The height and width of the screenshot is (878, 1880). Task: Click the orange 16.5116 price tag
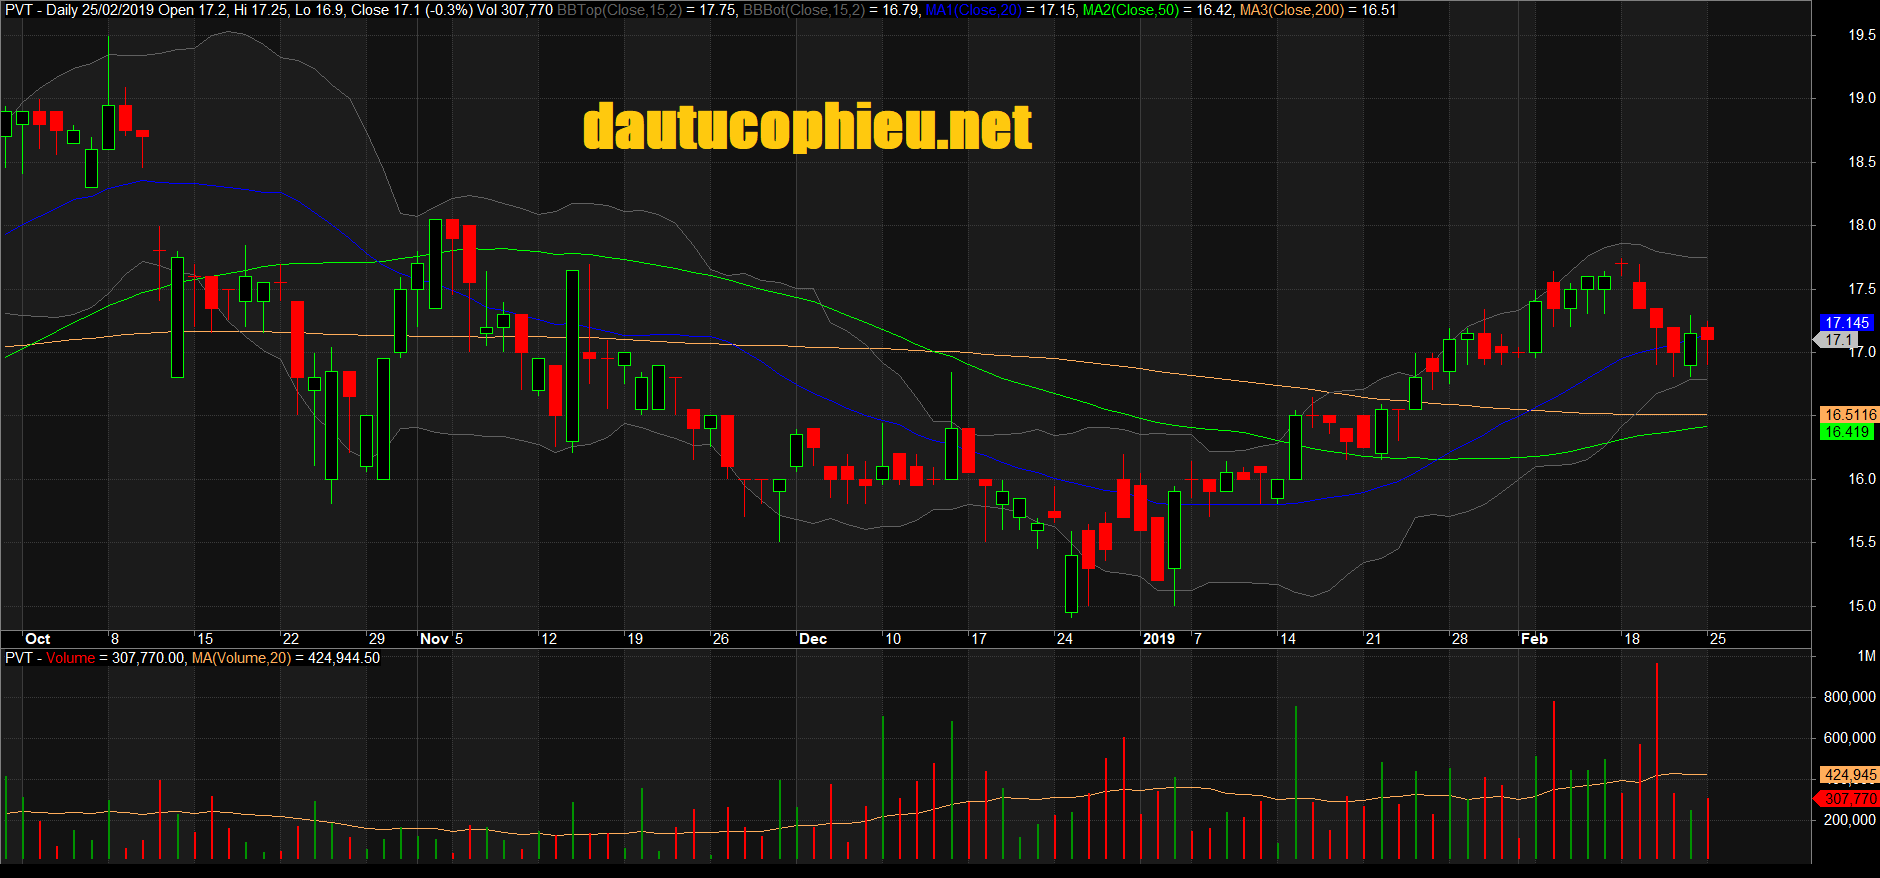(1850, 415)
